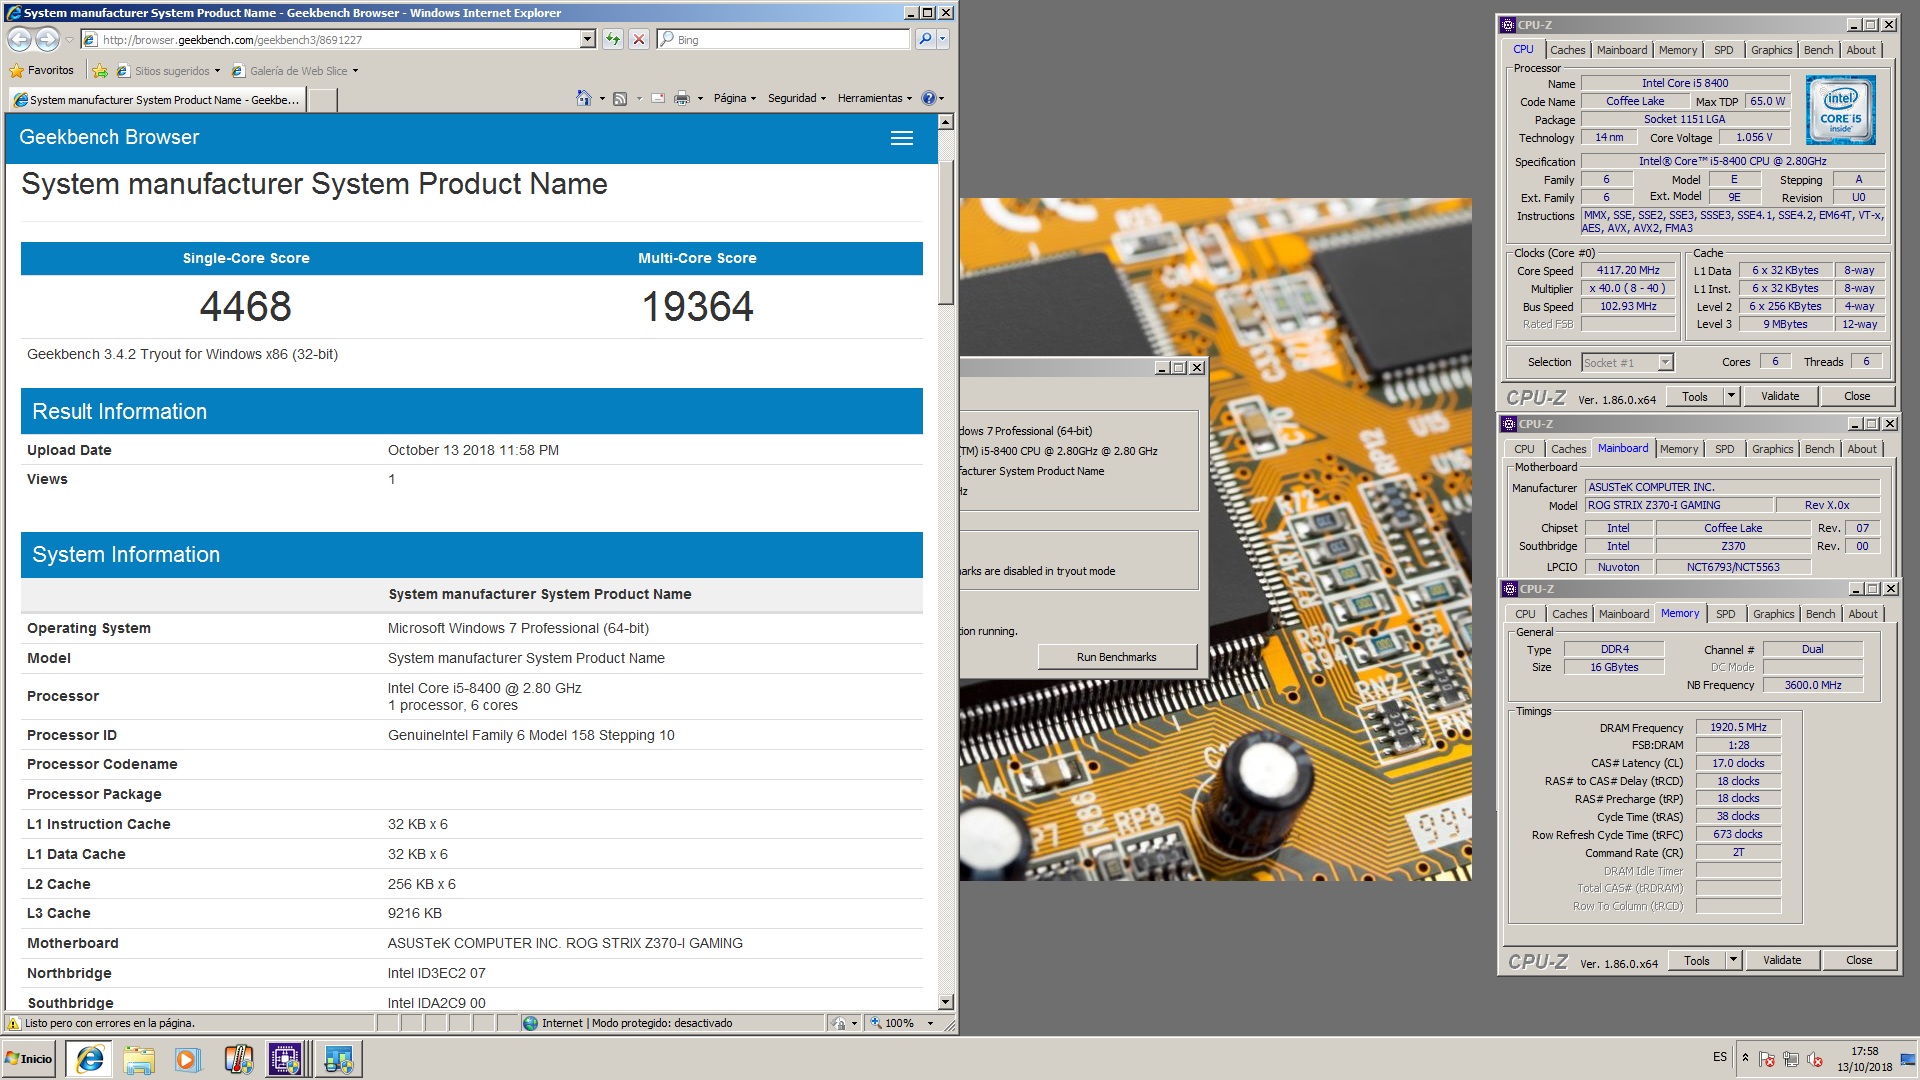1920x1080 pixels.
Task: Open Internet Explorer from taskbar
Action: pyautogui.click(x=90, y=1059)
